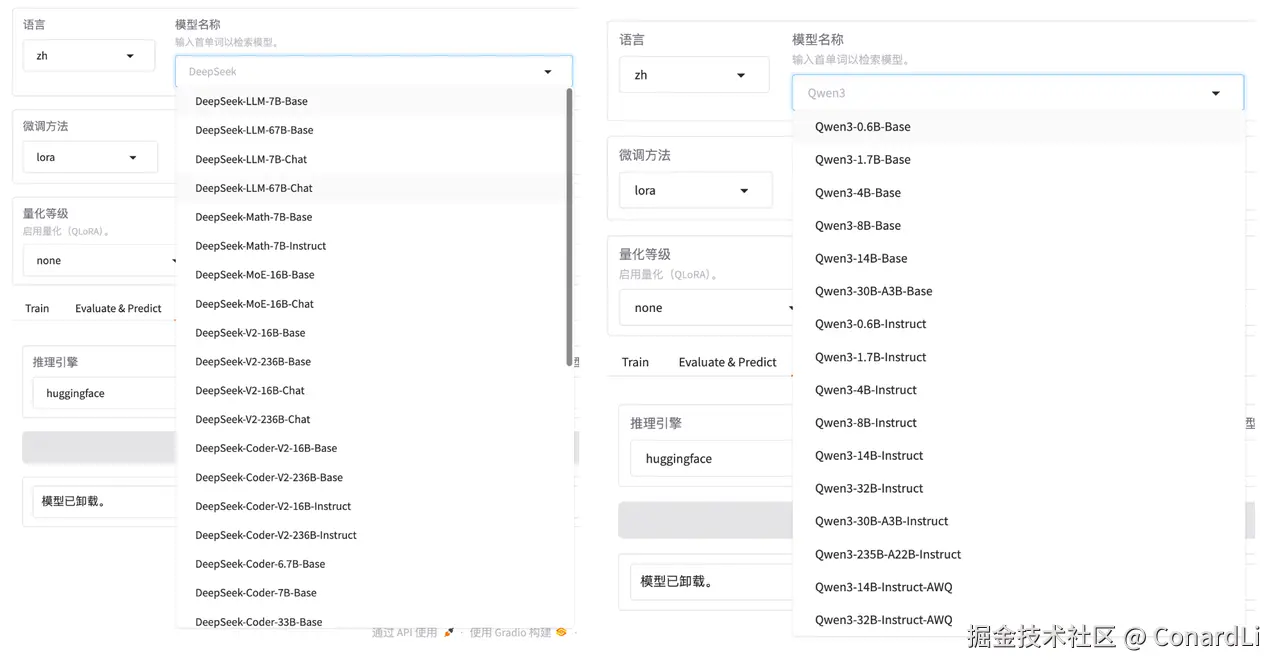
Task: Switch to Evaluate & Predict tab, Qwen3 panel
Action: pos(727,362)
